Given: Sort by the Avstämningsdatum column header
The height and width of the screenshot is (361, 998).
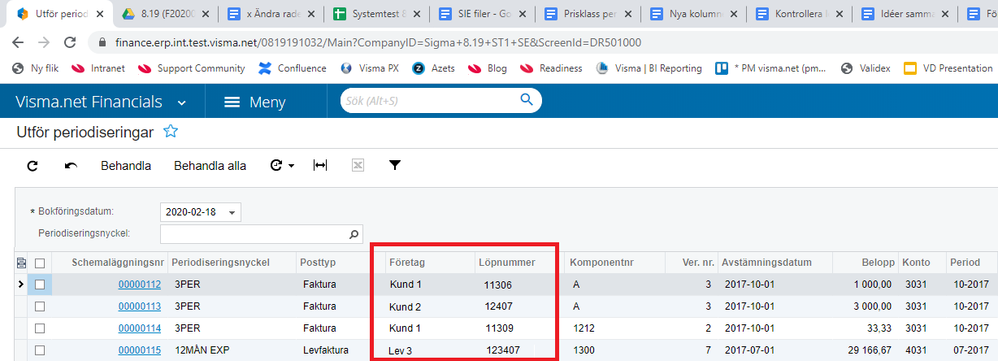Looking at the screenshot, I should [766, 262].
